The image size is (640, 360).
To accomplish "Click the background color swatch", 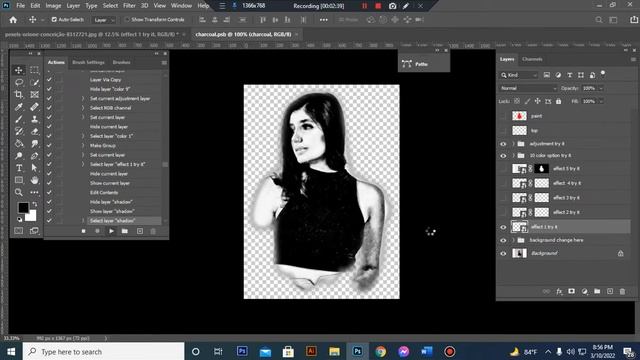I will point(32,216).
